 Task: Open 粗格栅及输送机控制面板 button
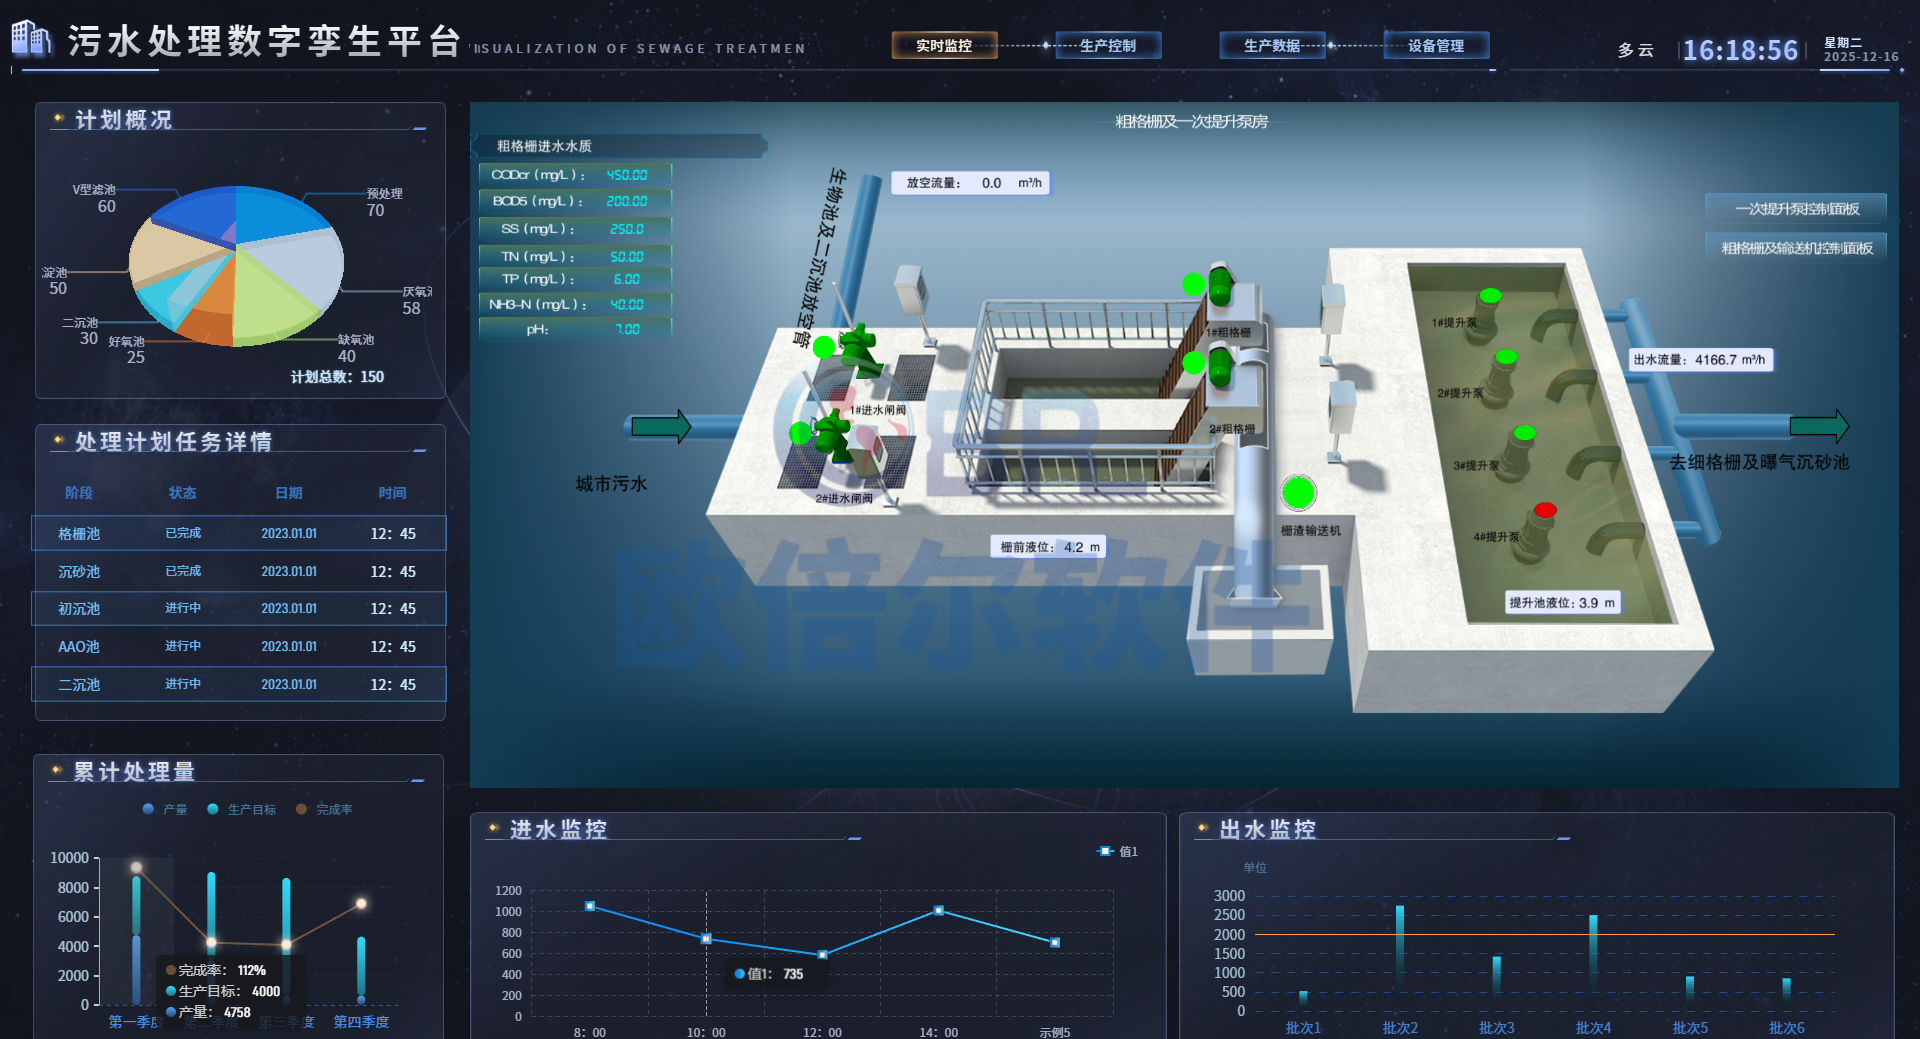(1796, 248)
